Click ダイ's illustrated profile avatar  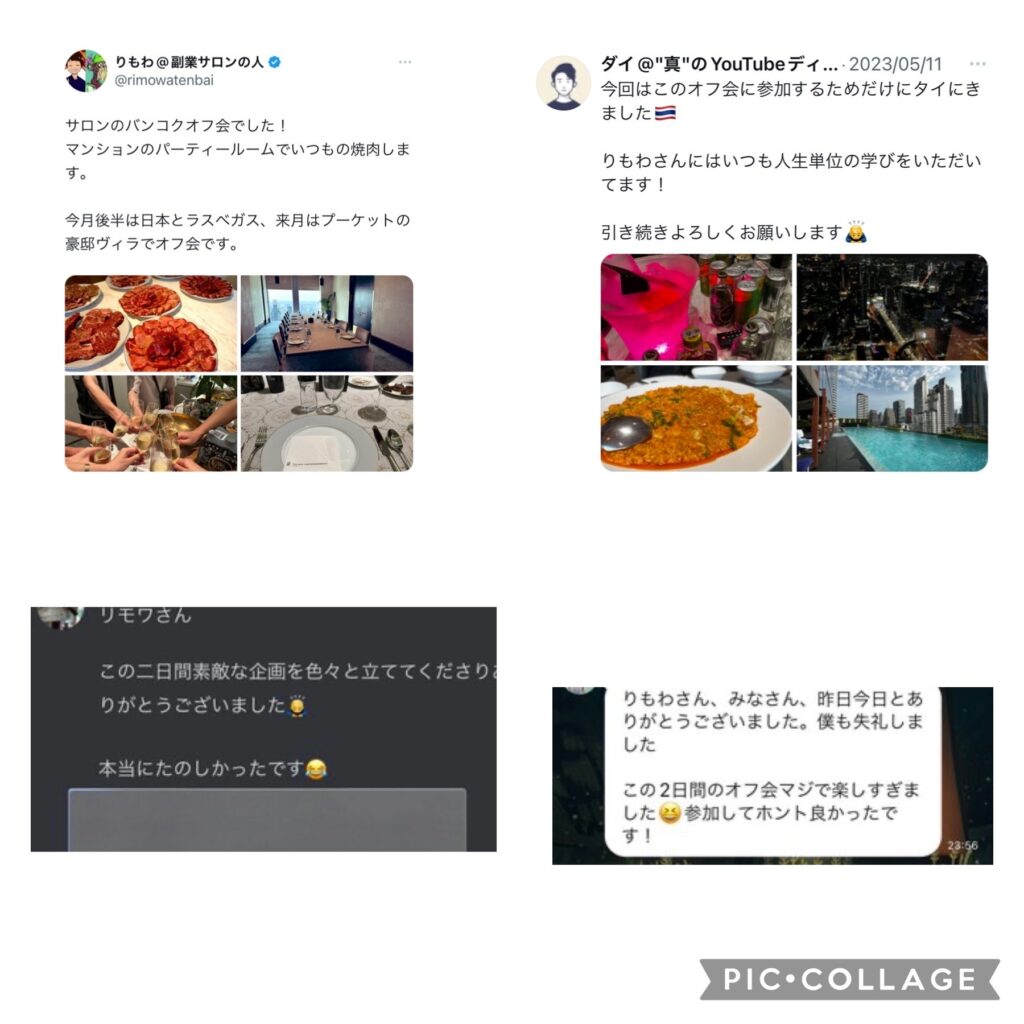coord(563,83)
